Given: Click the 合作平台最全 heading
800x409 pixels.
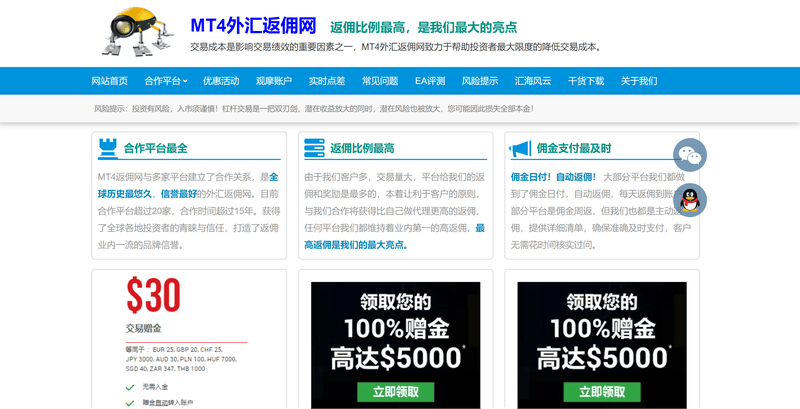Looking at the screenshot, I should (156, 148).
